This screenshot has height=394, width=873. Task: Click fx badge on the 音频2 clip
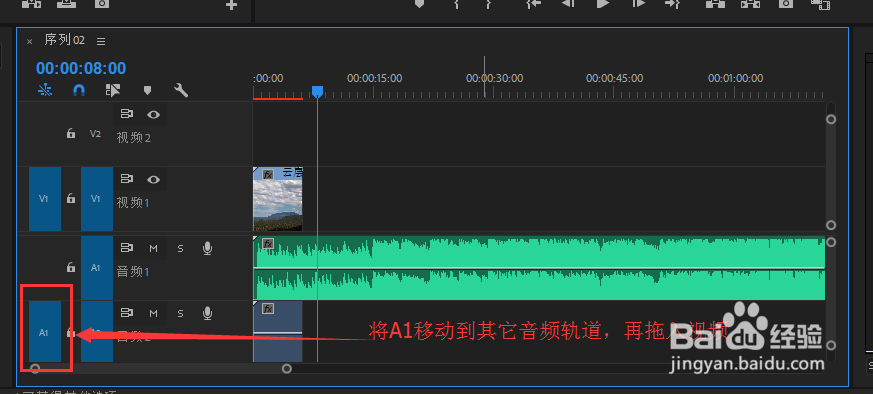[x=268, y=308]
